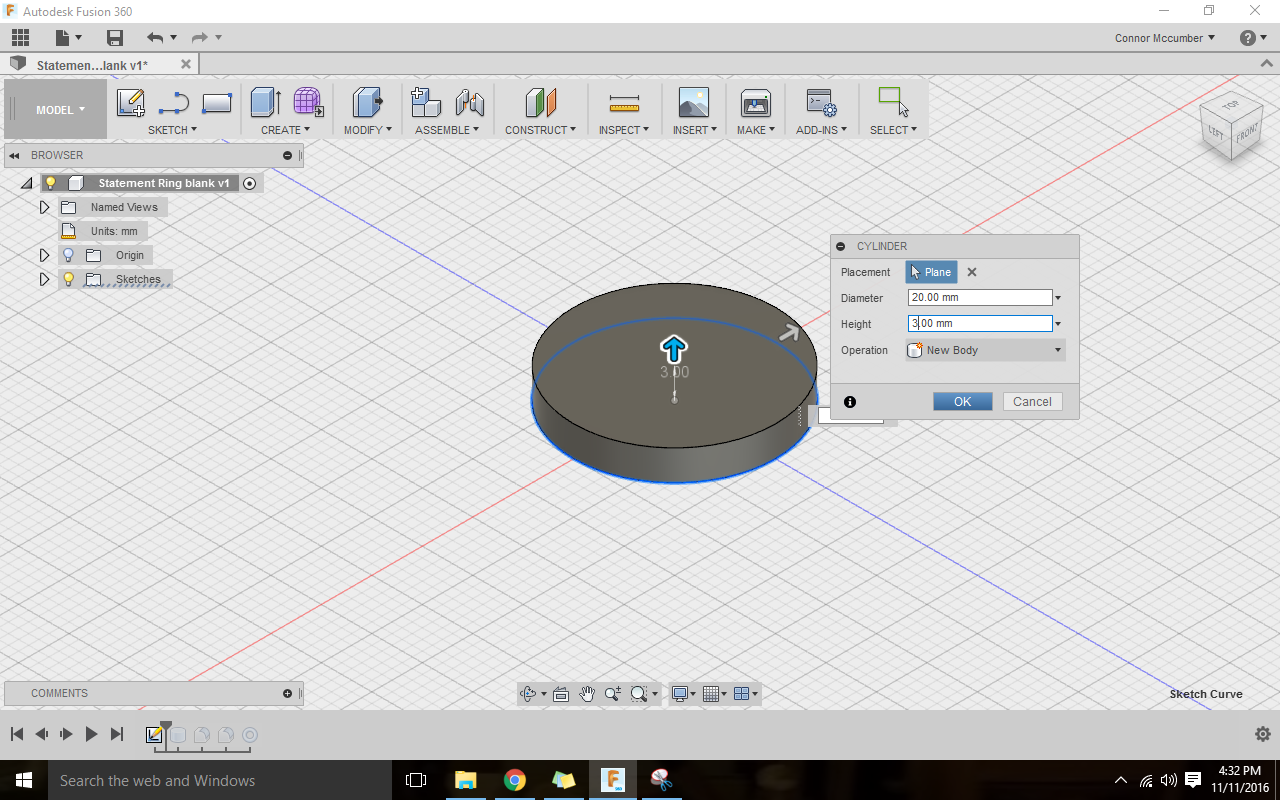The height and width of the screenshot is (800, 1280).
Task: Select the Rectangle sketch tool
Action: tap(217, 103)
